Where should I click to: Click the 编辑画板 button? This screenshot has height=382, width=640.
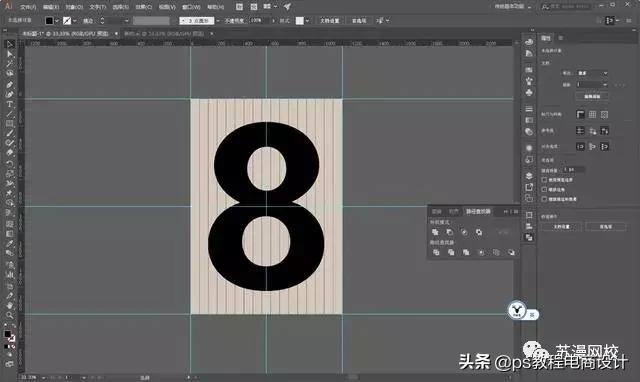pos(592,97)
